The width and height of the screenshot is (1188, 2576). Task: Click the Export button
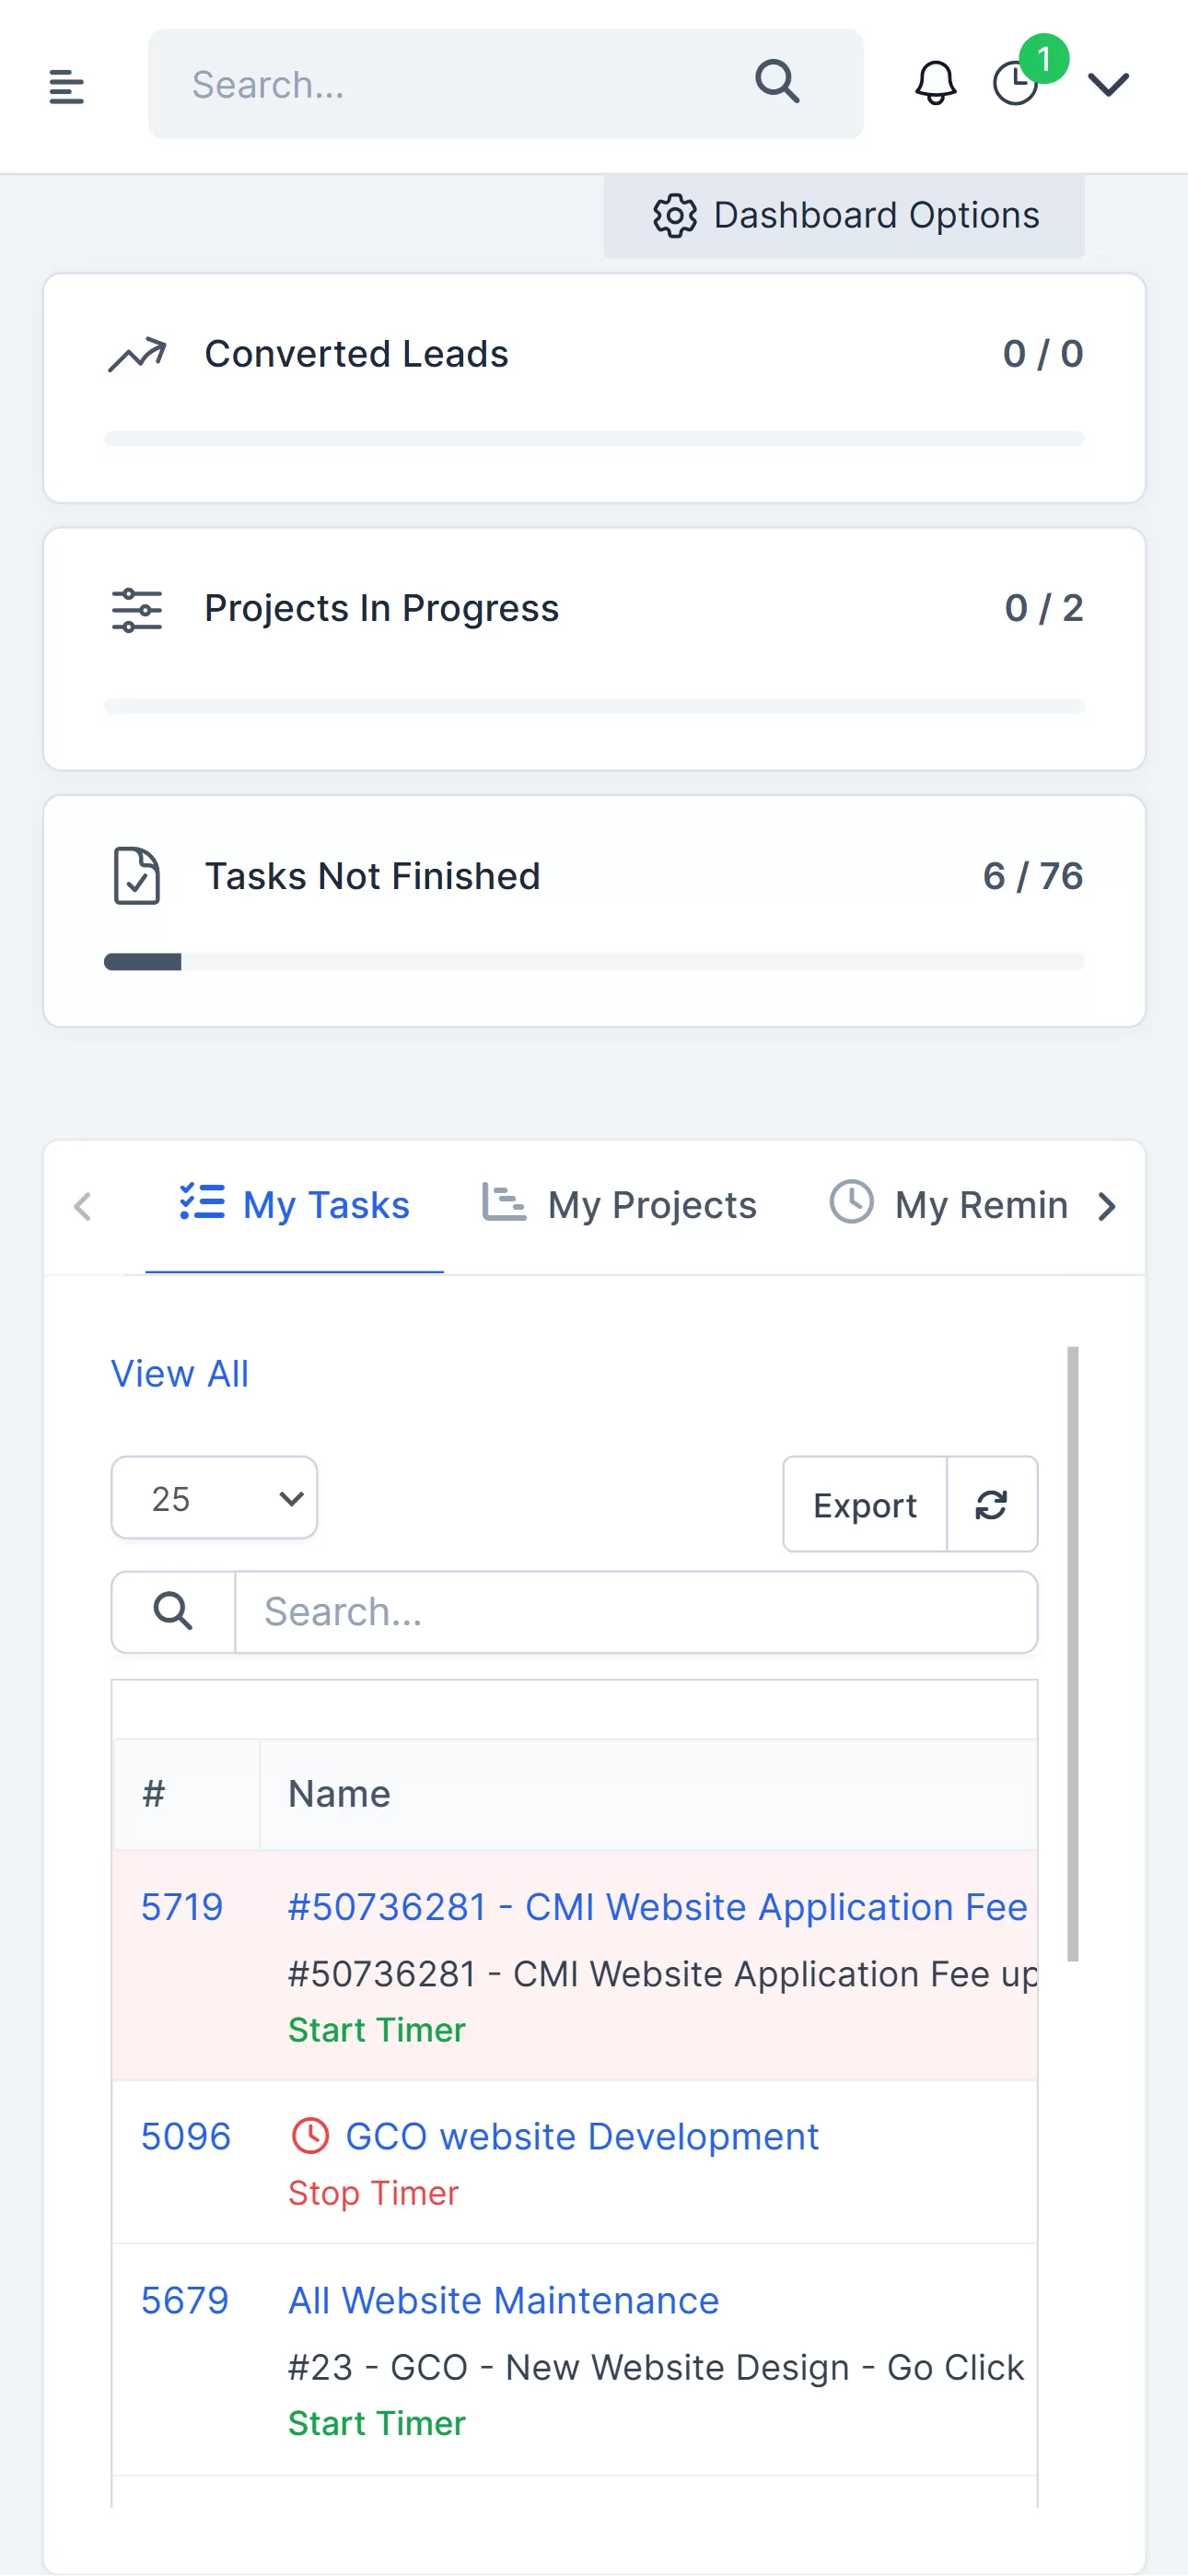pyautogui.click(x=865, y=1504)
